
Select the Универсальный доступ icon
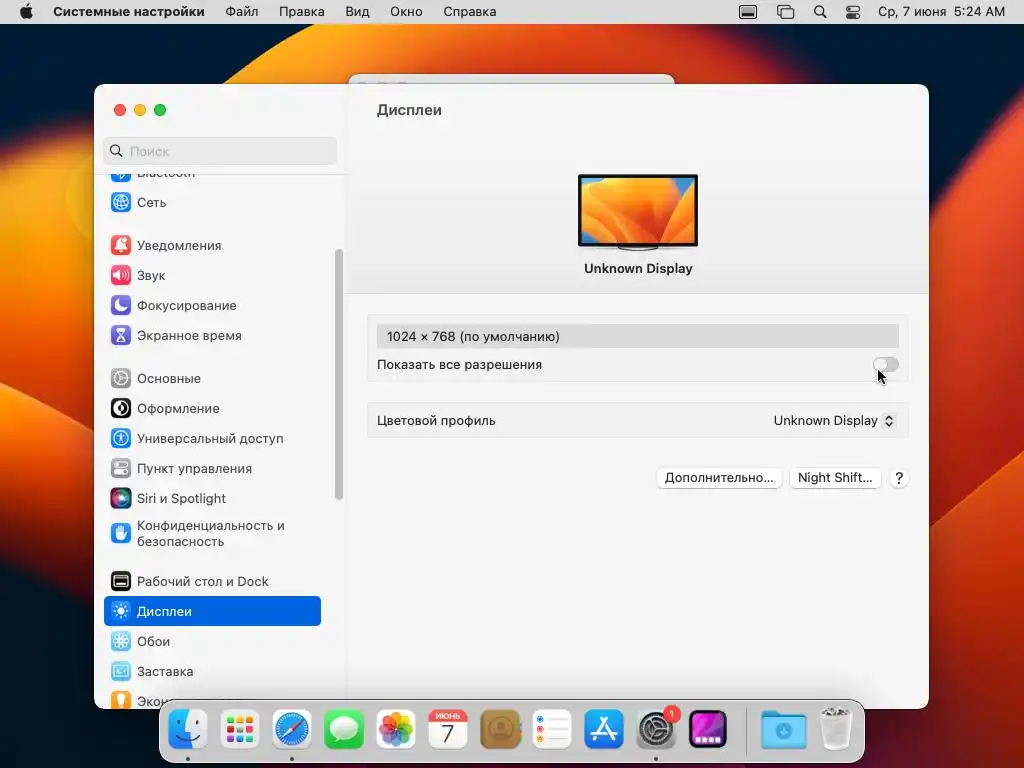121,439
